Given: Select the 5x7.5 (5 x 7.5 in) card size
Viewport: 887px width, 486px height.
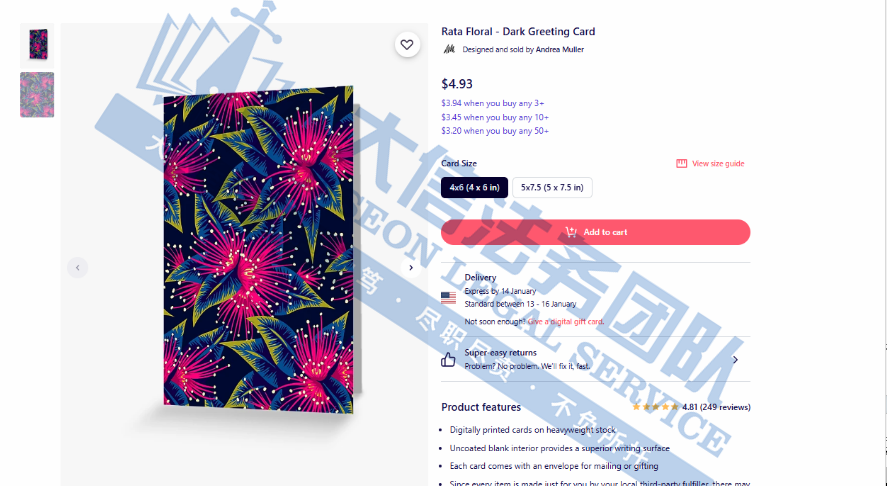Looking at the screenshot, I should pos(552,187).
